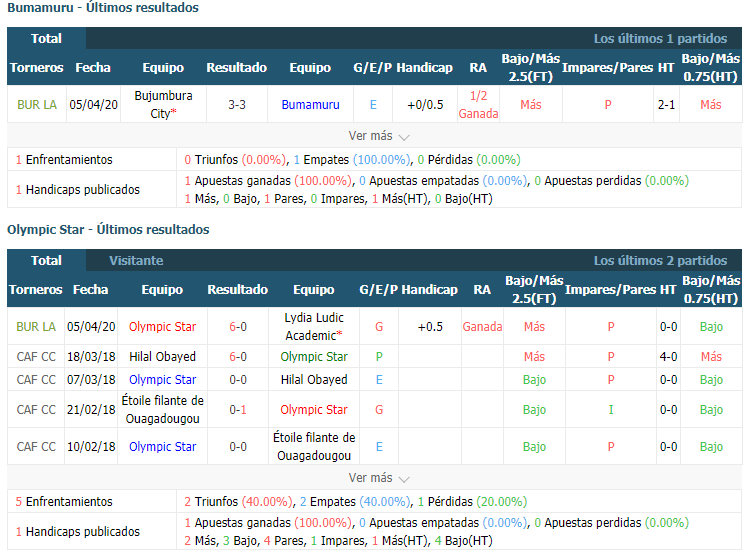Click Bajo/Más 2.5(FT) header in Olympic Star table
This screenshot has width=748, height=553.
(534, 290)
